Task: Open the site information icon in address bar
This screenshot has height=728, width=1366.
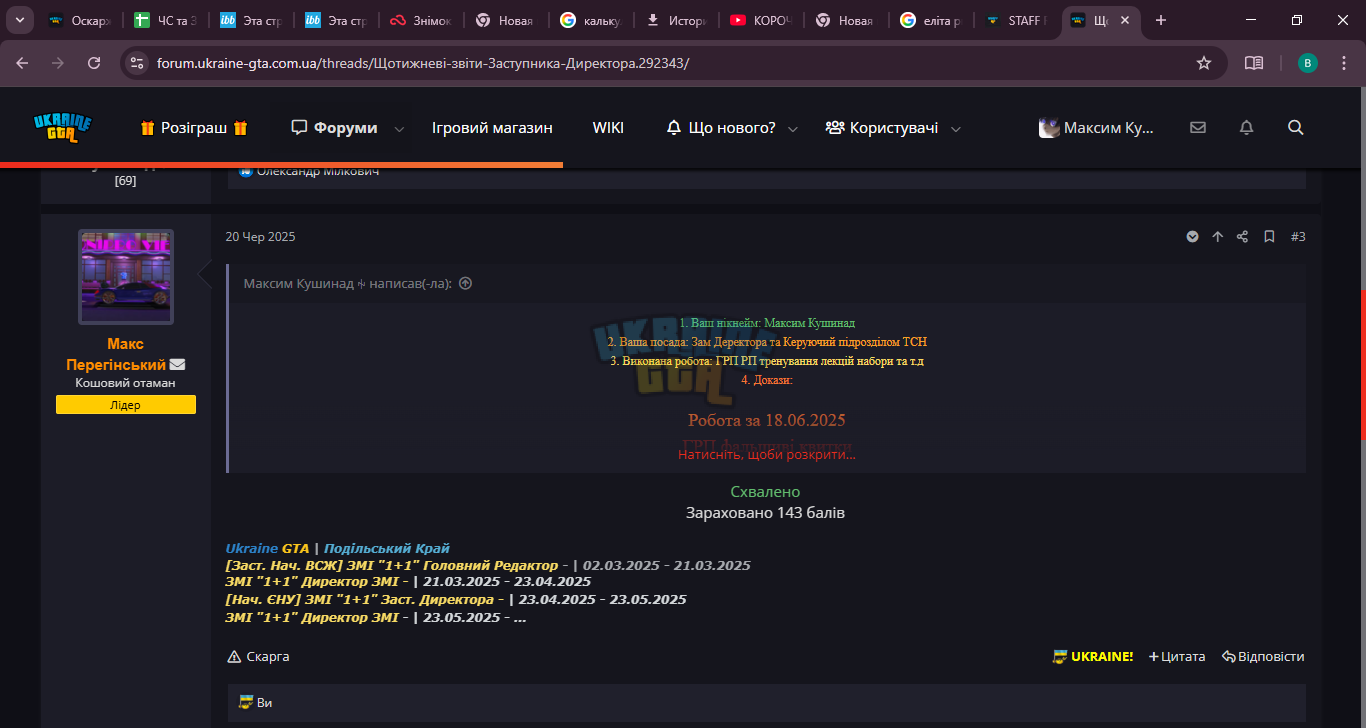Action: coord(137,63)
